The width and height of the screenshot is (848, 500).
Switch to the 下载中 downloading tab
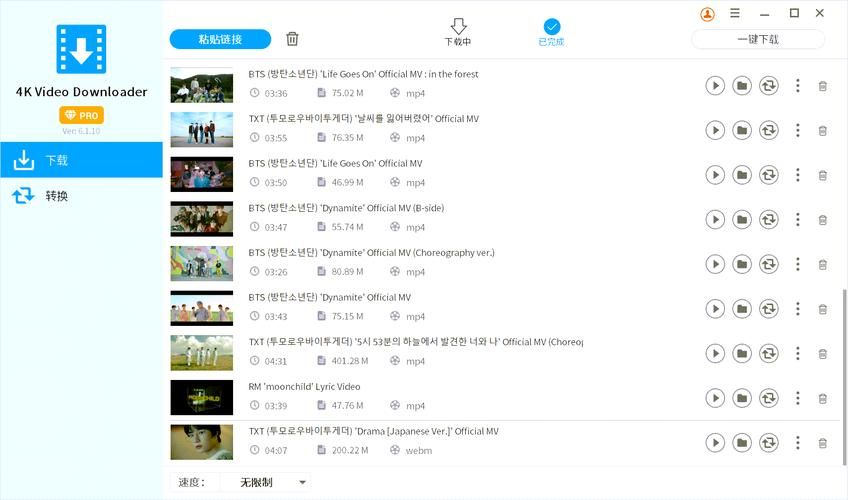(x=458, y=32)
